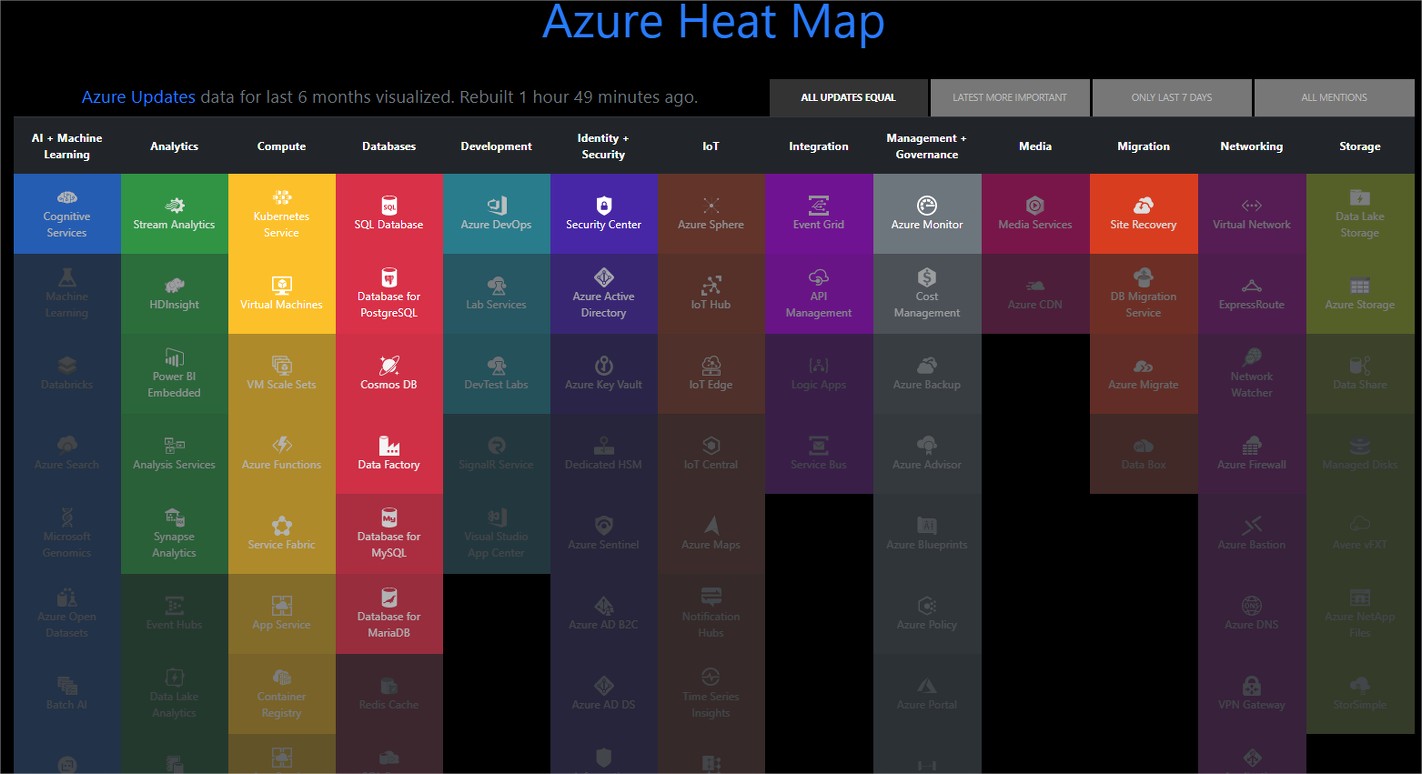Click the Networking column header
Image resolution: width=1422 pixels, height=774 pixels.
(x=1251, y=146)
